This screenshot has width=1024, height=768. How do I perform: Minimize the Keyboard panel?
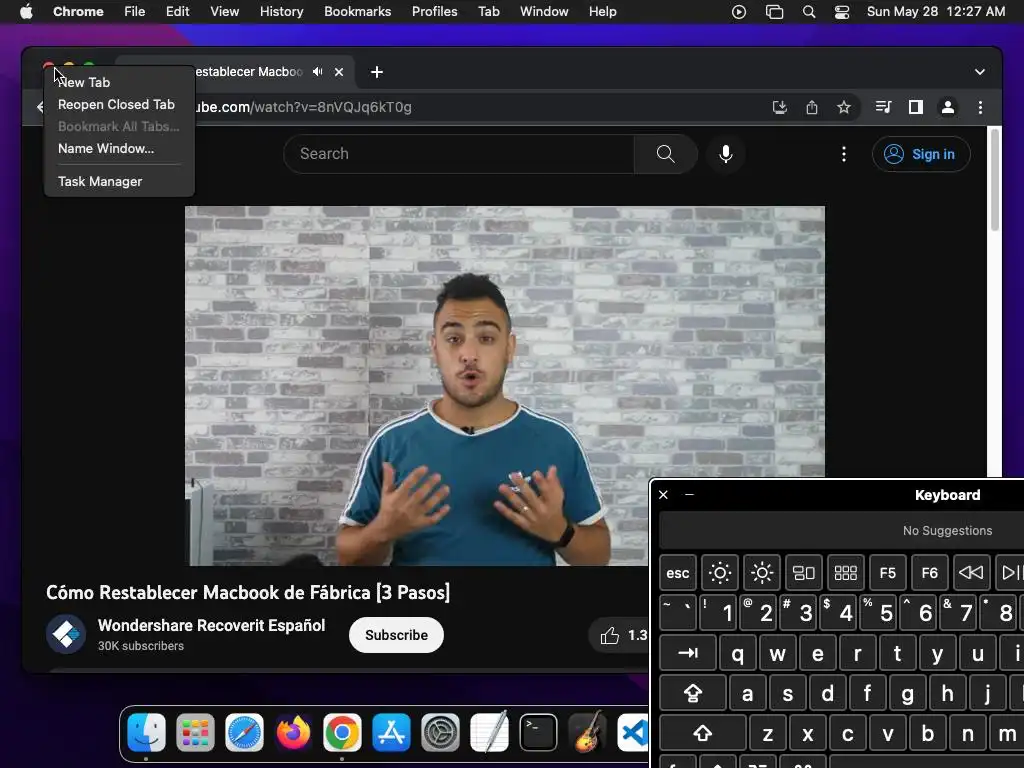coord(689,495)
